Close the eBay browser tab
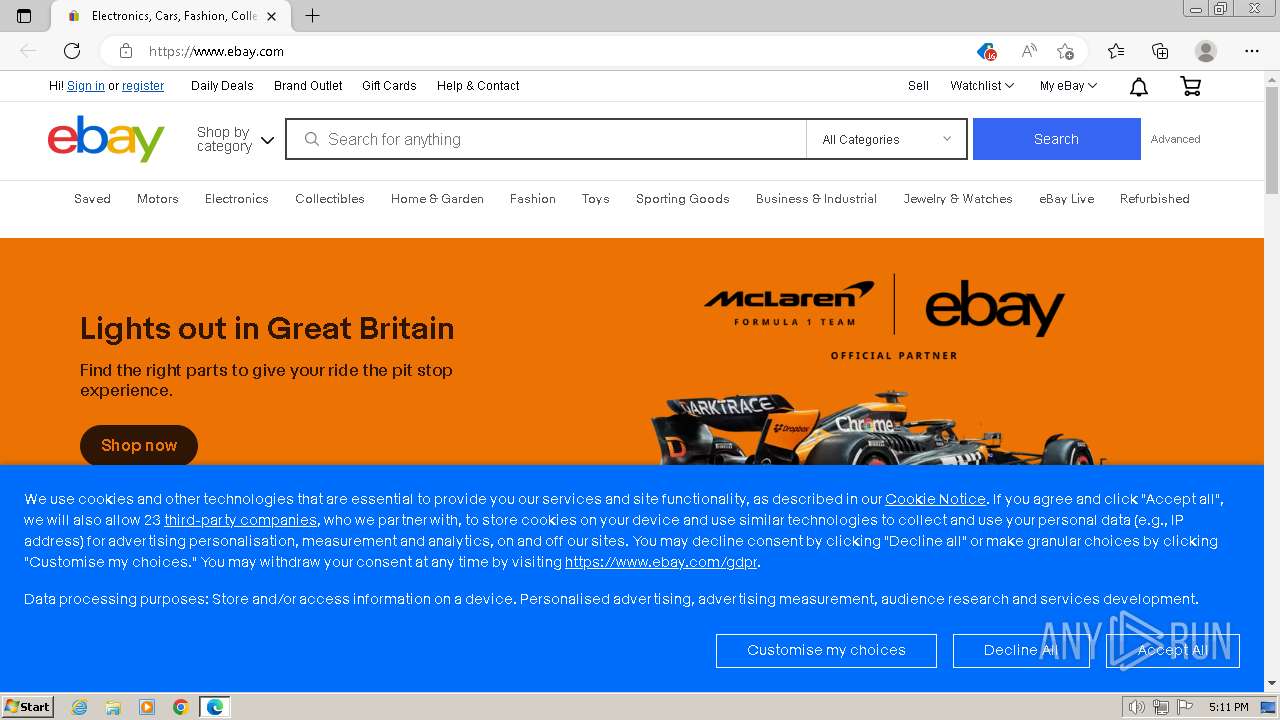The image size is (1280, 720). (271, 16)
